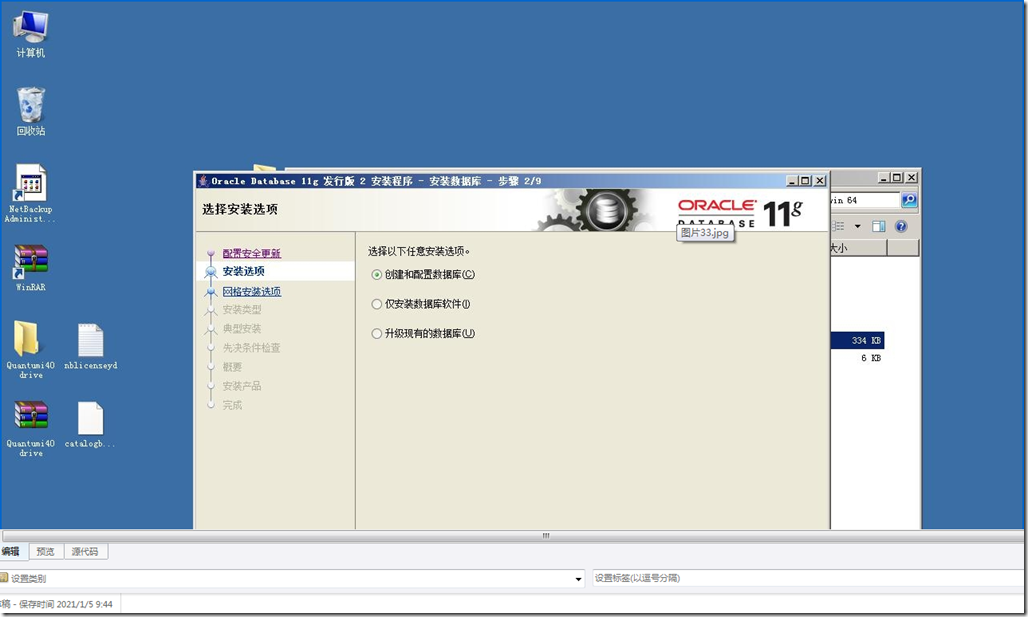The width and height of the screenshot is (1028, 617).
Task: Select the 6 KB file row
Action: coord(858,358)
